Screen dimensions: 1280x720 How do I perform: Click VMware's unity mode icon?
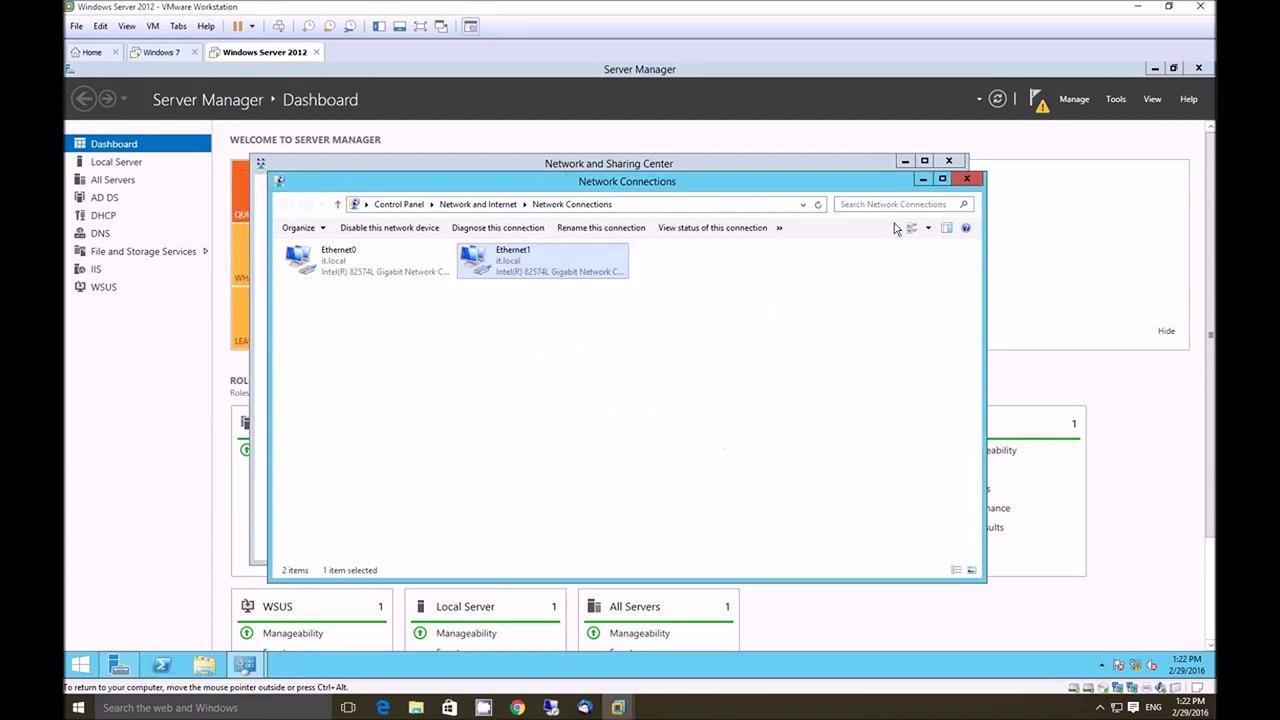click(441, 26)
